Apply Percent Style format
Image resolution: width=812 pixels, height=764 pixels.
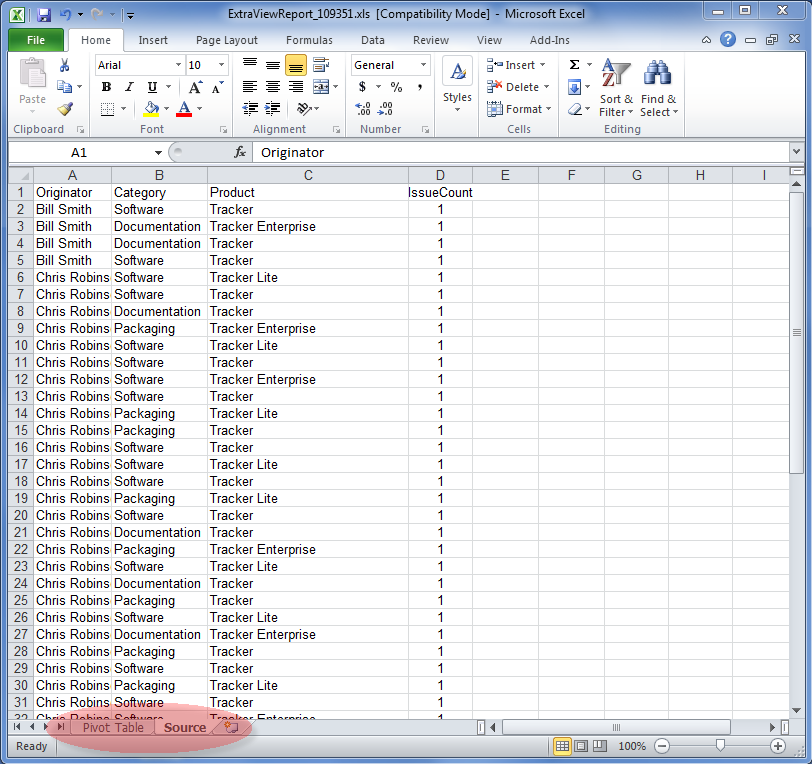tap(396, 87)
